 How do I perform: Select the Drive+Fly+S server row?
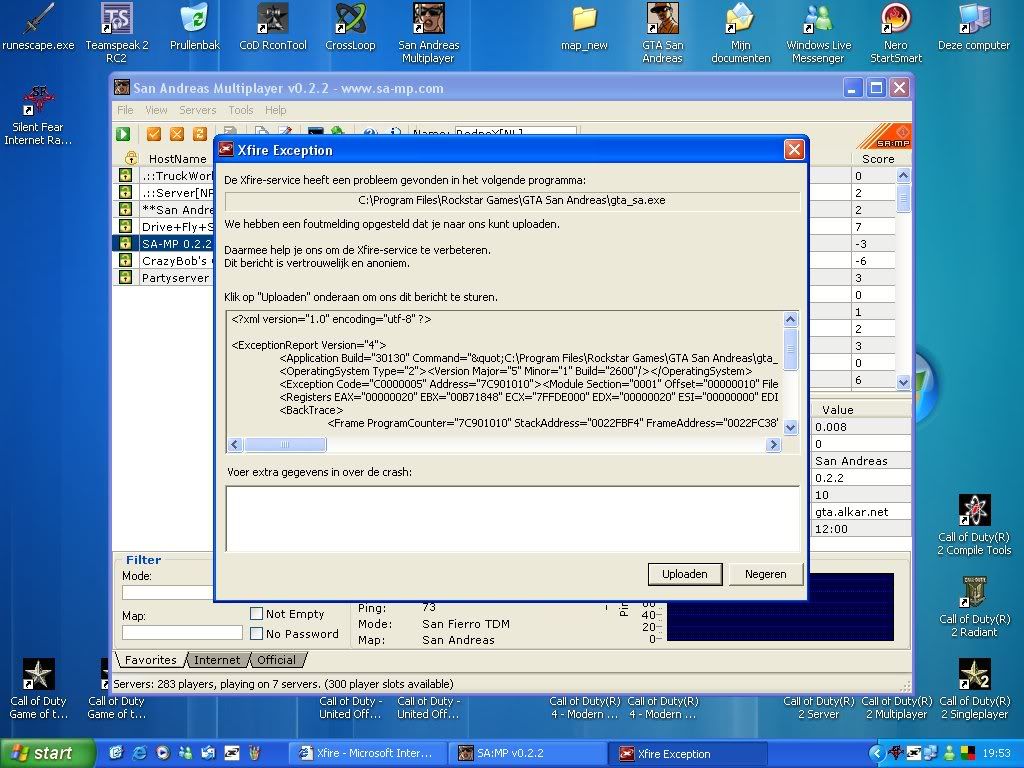177,227
